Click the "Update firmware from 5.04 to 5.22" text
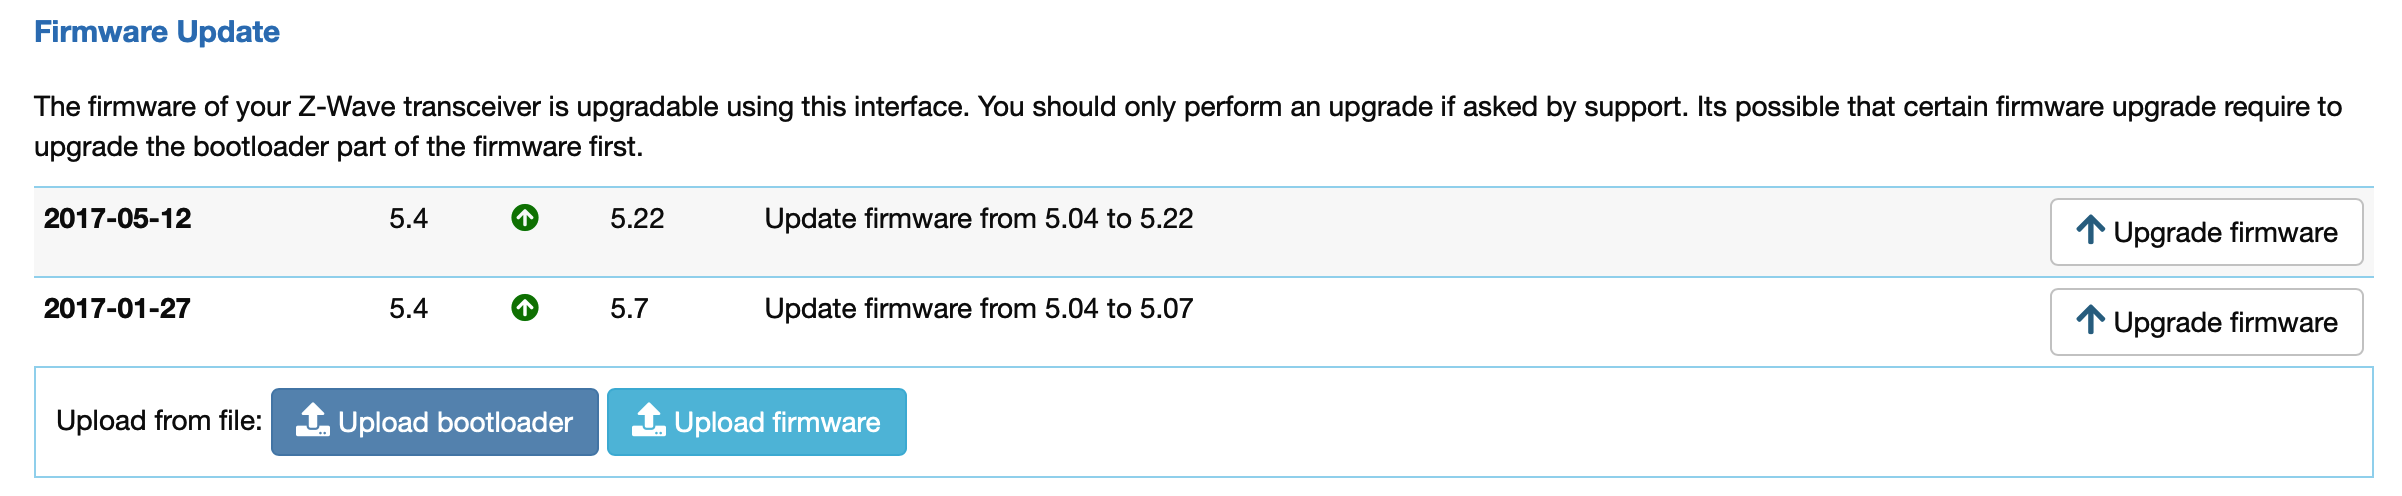The image size is (2402, 496). coord(978,218)
